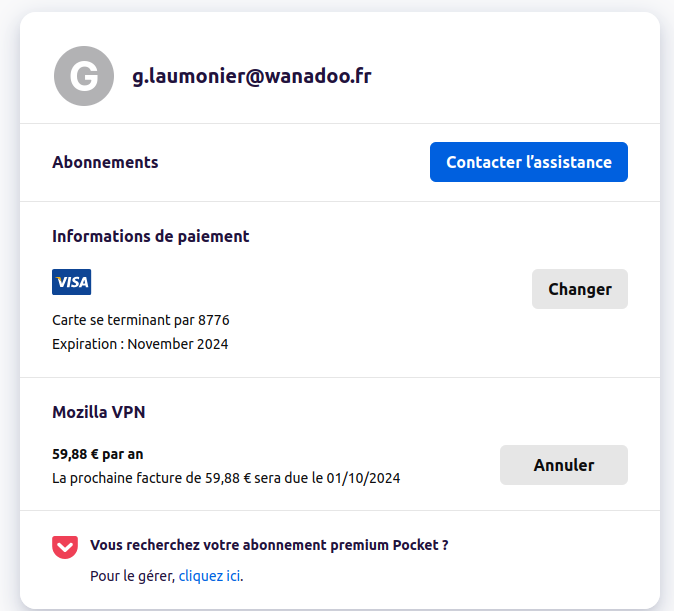
Task: Click the word Pocket in the bottom heading
Action: coord(414,545)
